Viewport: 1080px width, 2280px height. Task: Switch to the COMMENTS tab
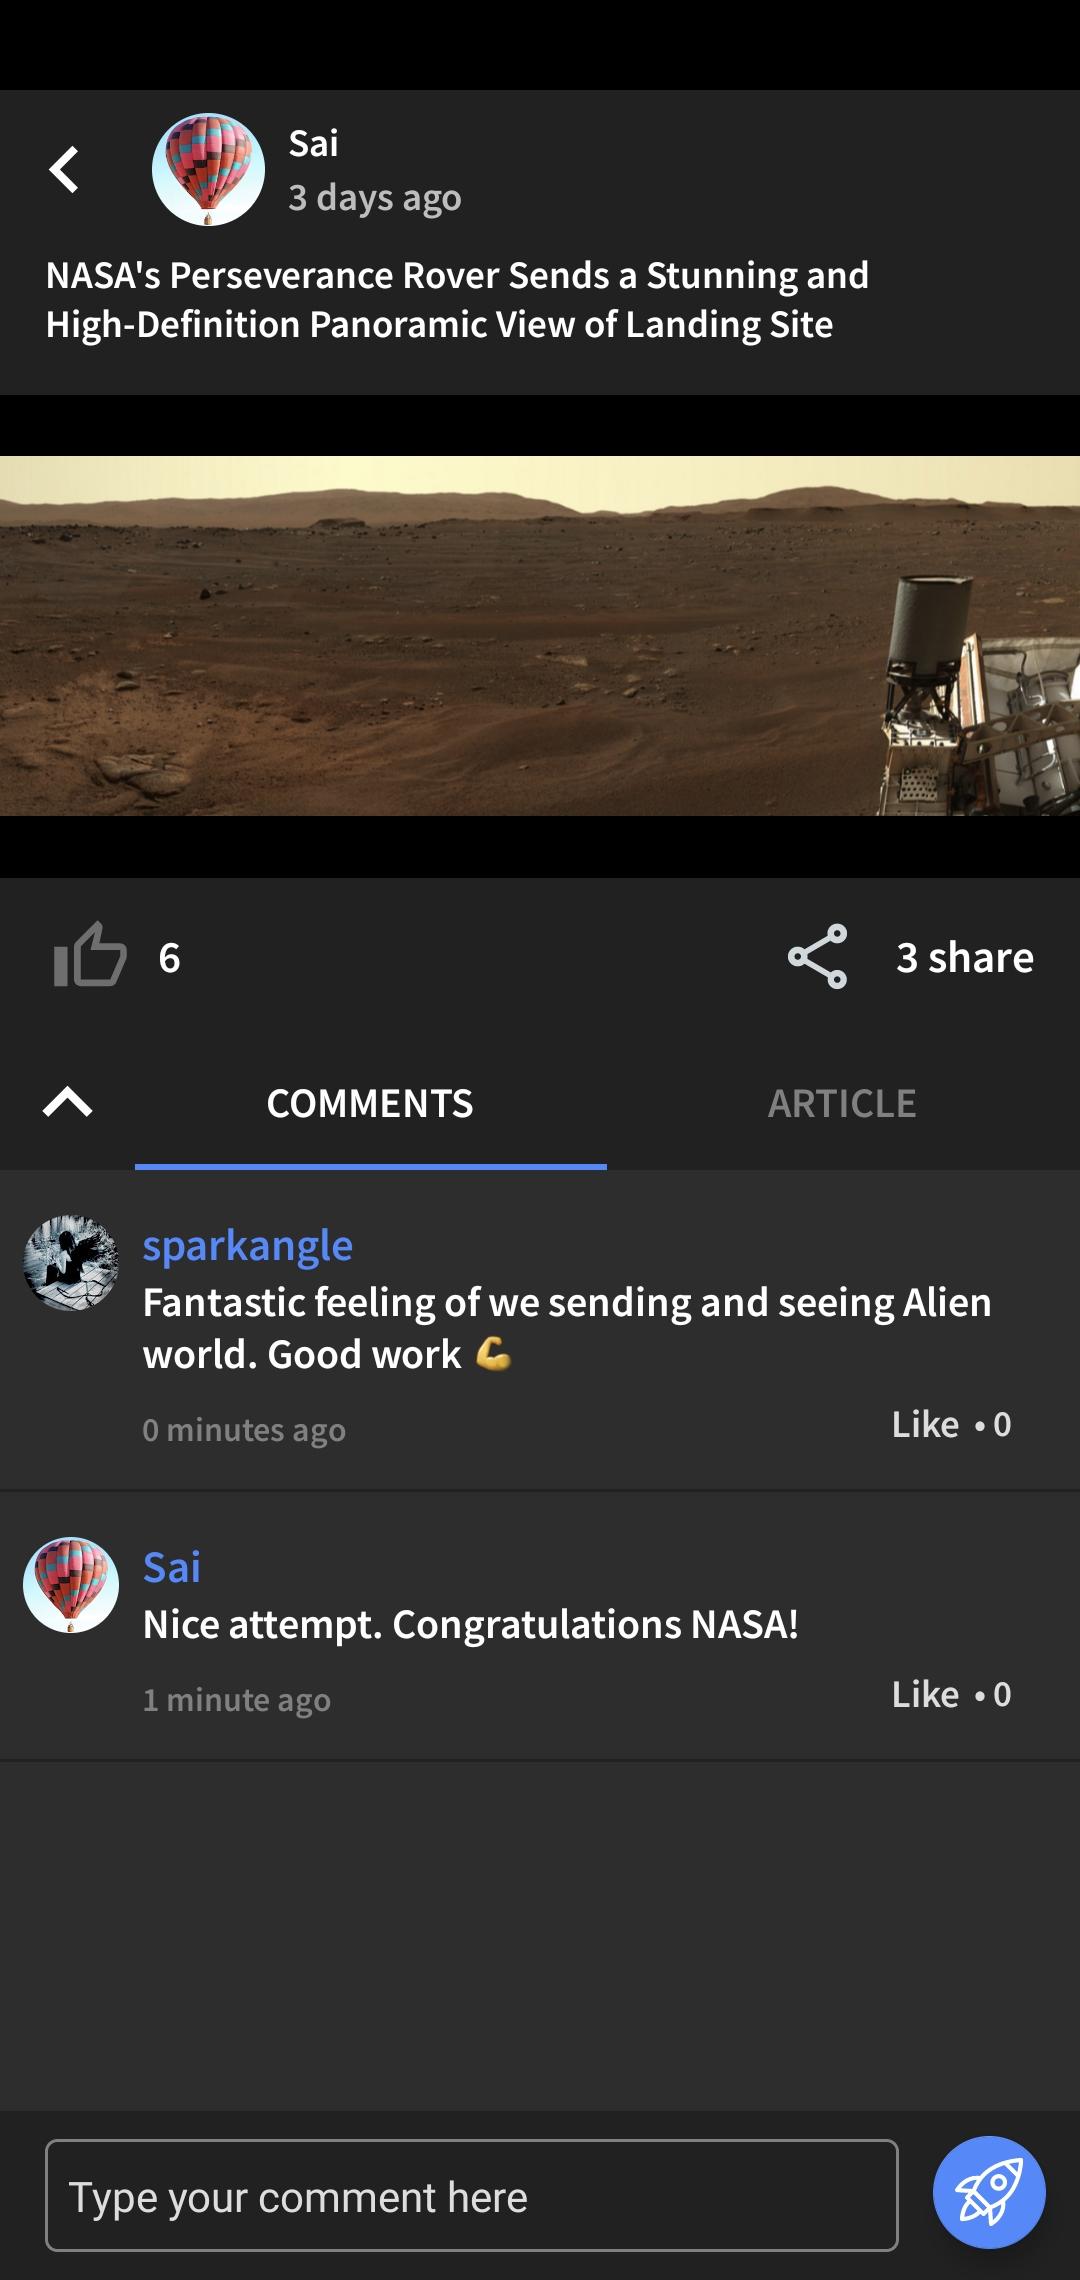click(x=370, y=1104)
